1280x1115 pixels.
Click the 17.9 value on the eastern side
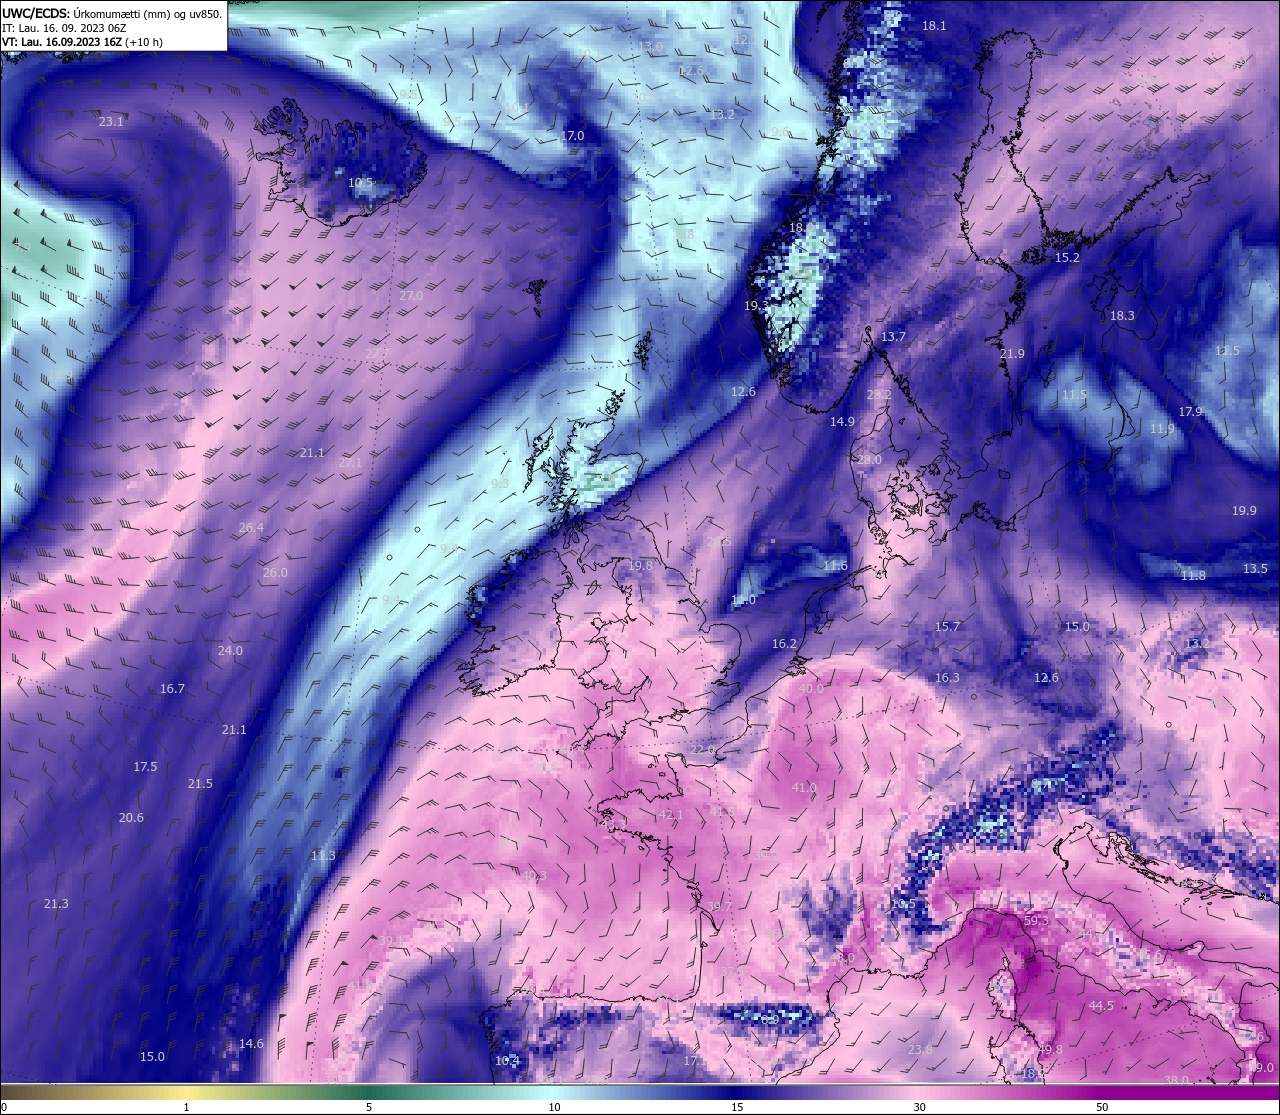click(1190, 412)
